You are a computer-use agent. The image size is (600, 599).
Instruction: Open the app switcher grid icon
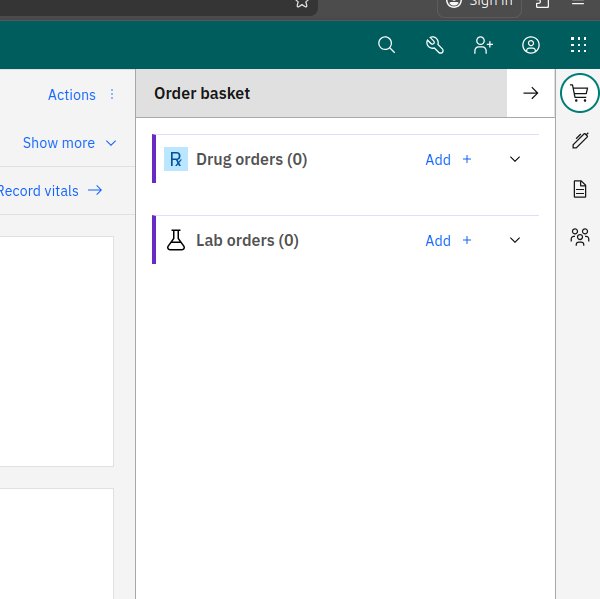(578, 45)
